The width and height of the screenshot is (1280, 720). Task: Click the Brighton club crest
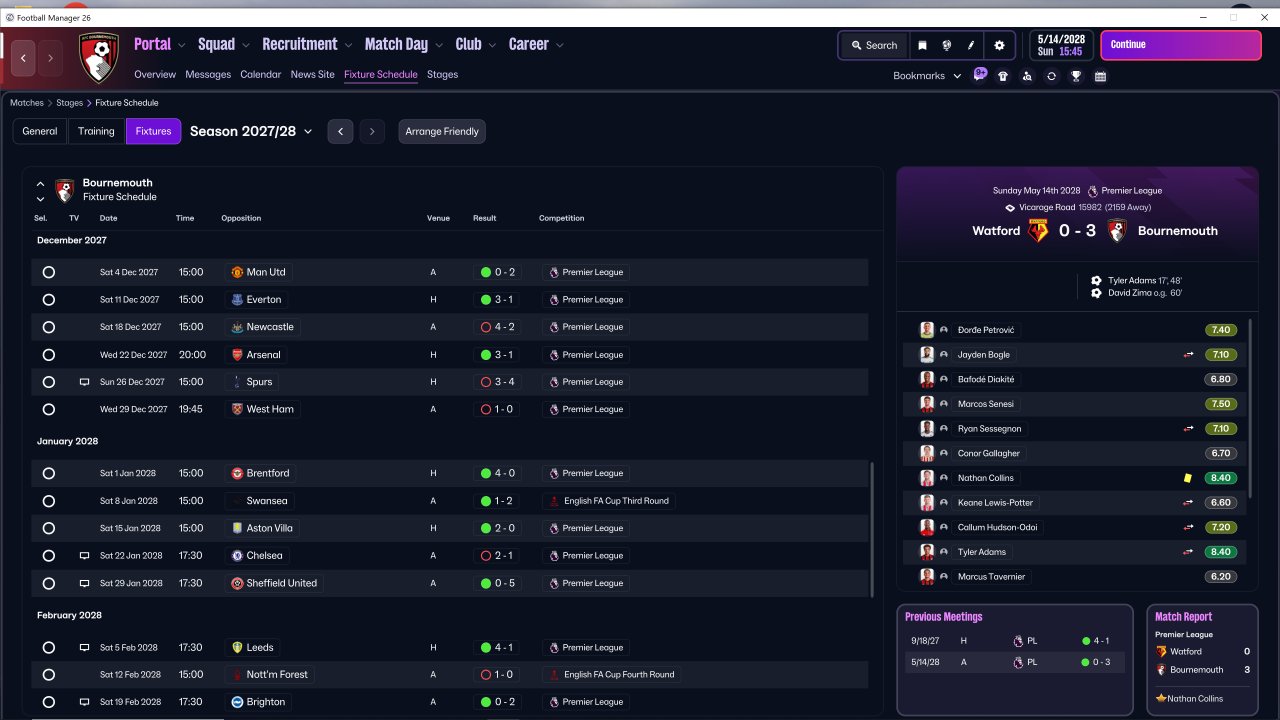pyautogui.click(x=237, y=702)
